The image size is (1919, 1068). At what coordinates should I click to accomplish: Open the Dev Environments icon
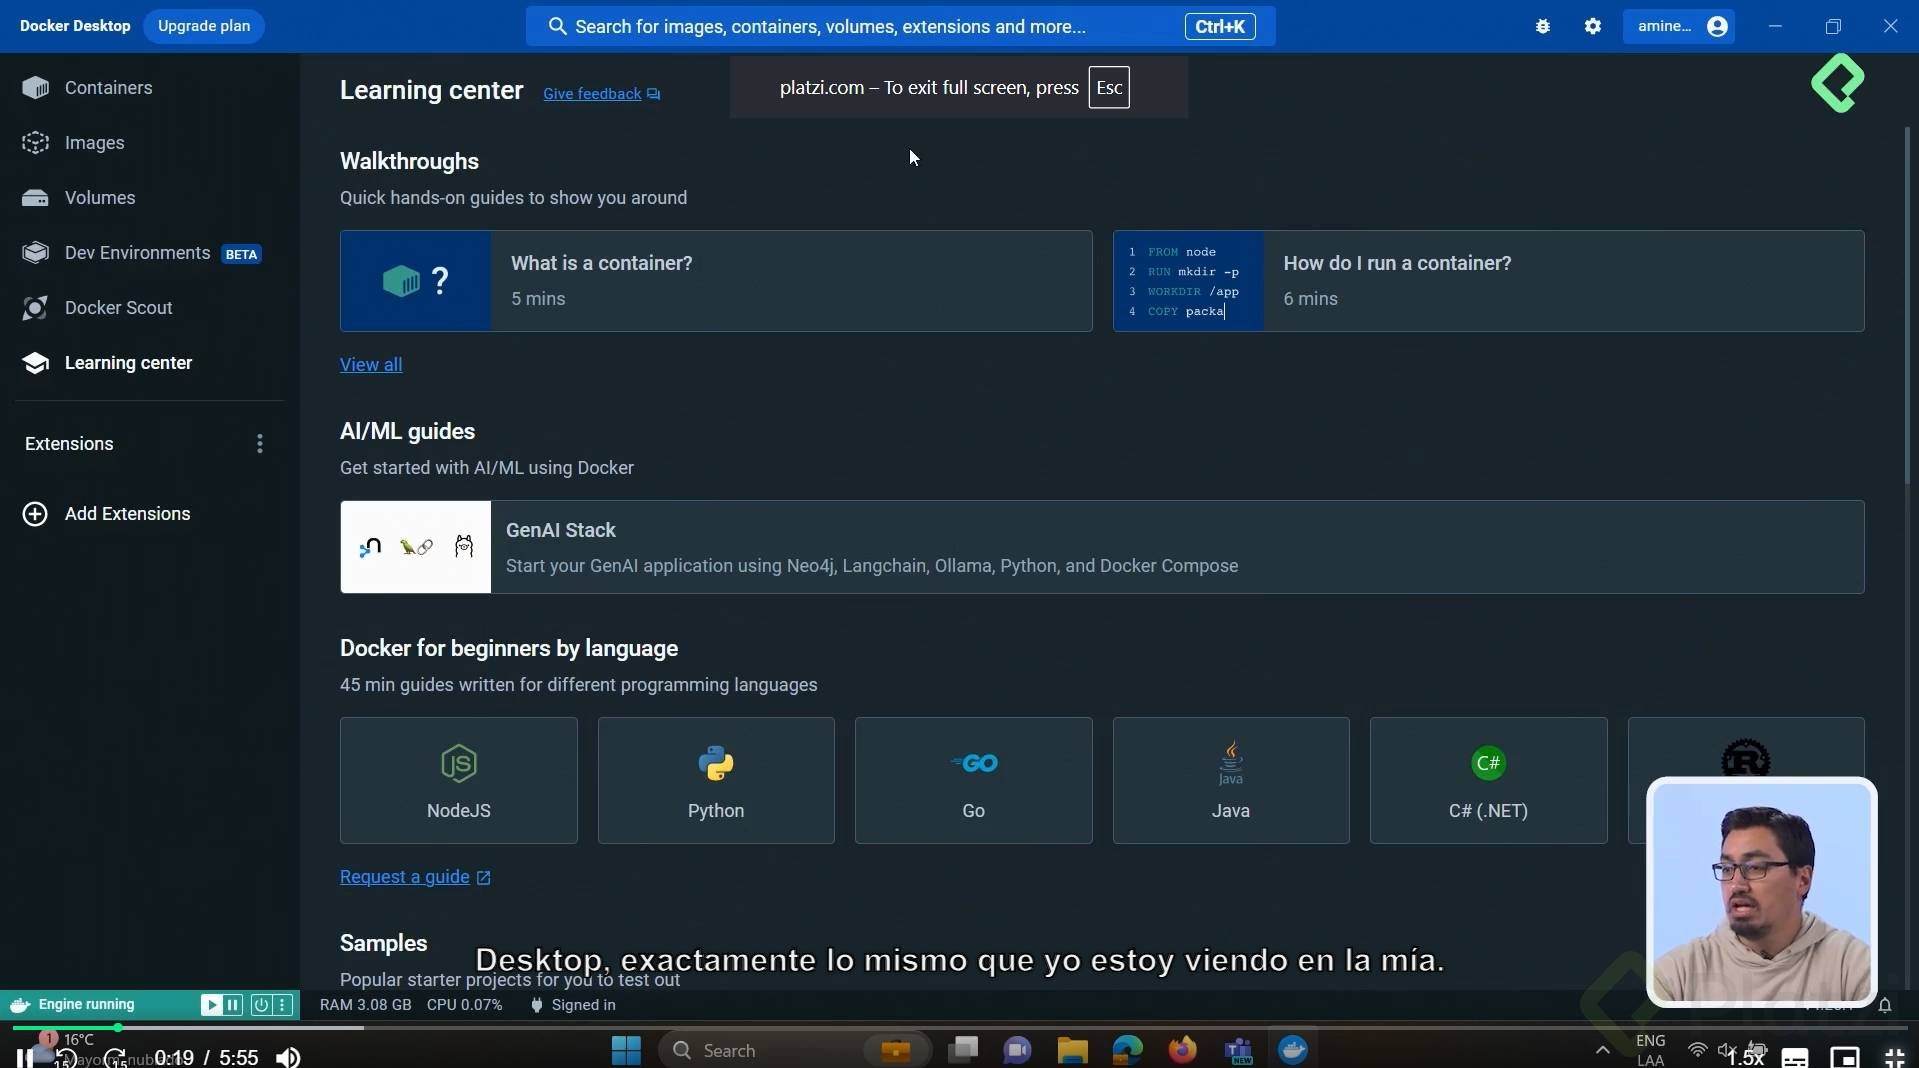(x=35, y=253)
